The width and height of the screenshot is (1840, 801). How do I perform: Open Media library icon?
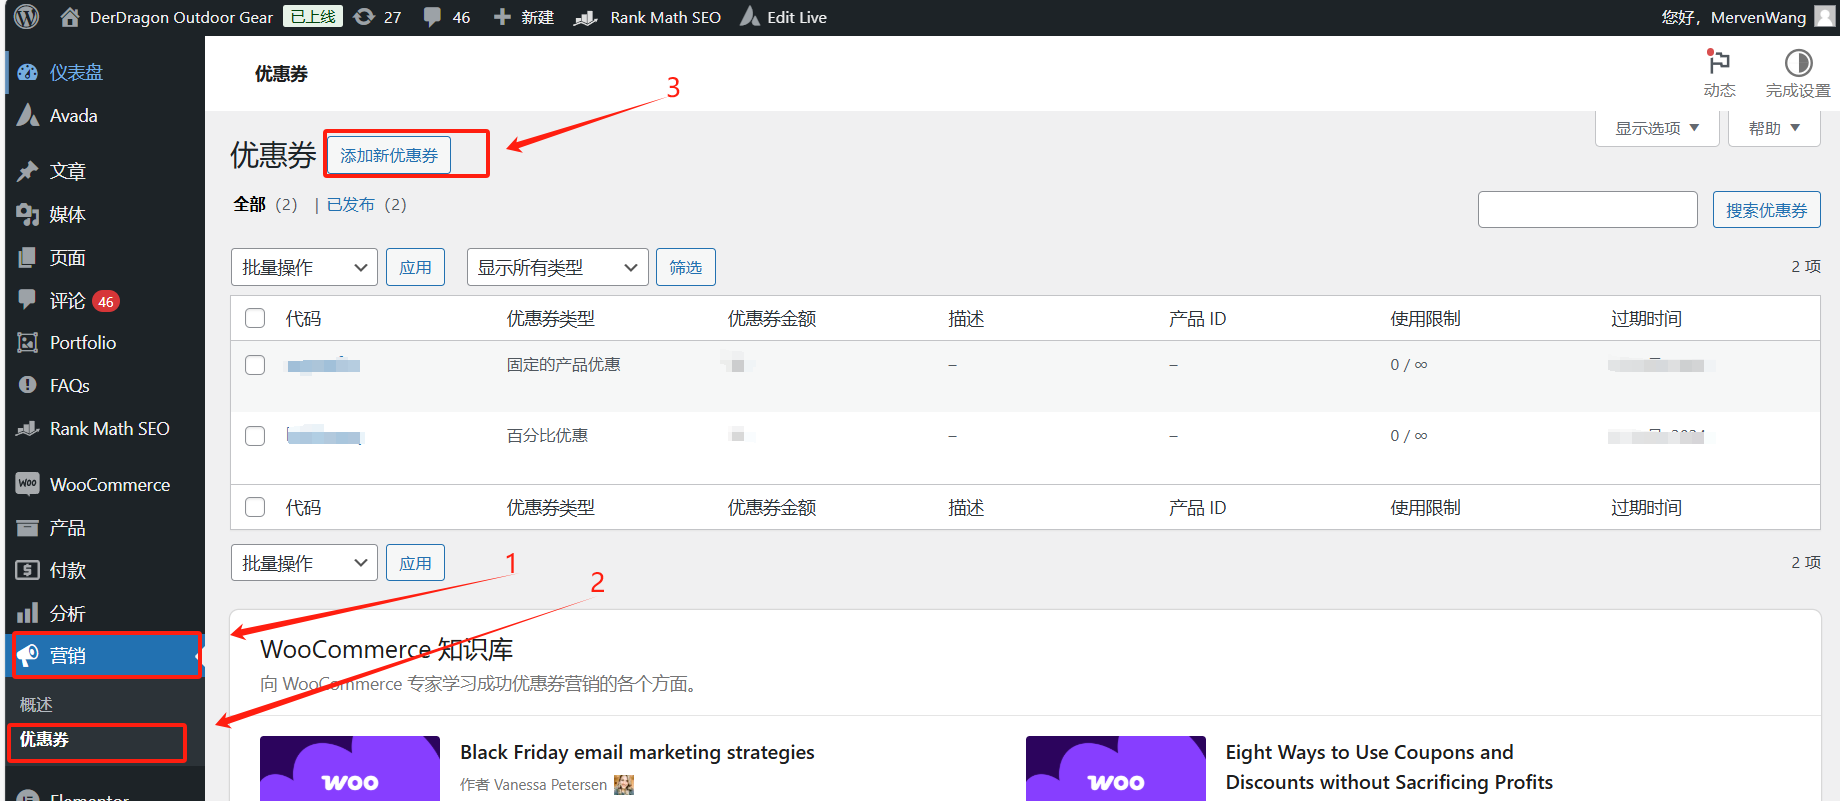pos(28,214)
